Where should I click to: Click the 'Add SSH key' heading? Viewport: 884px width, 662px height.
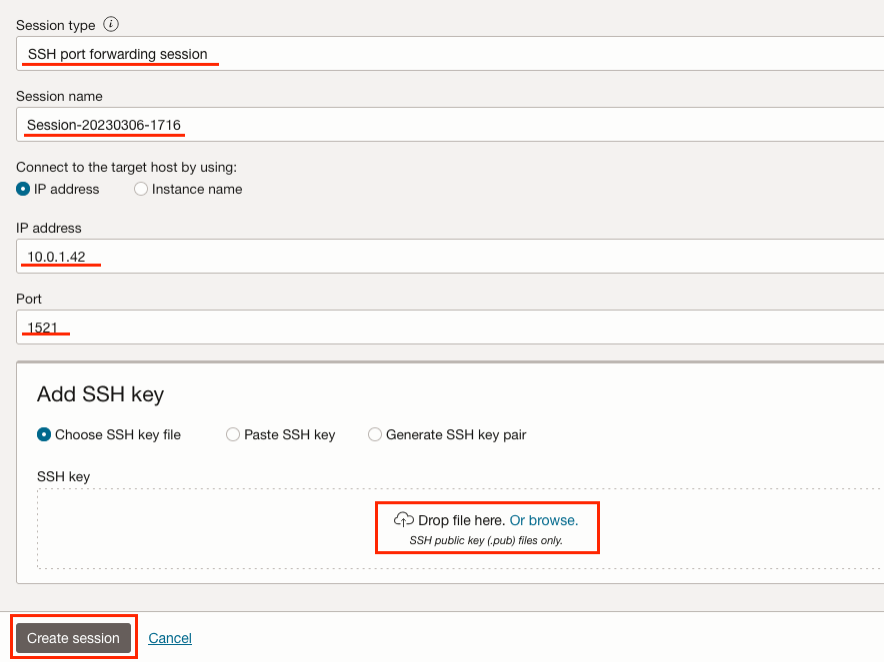pos(100,394)
